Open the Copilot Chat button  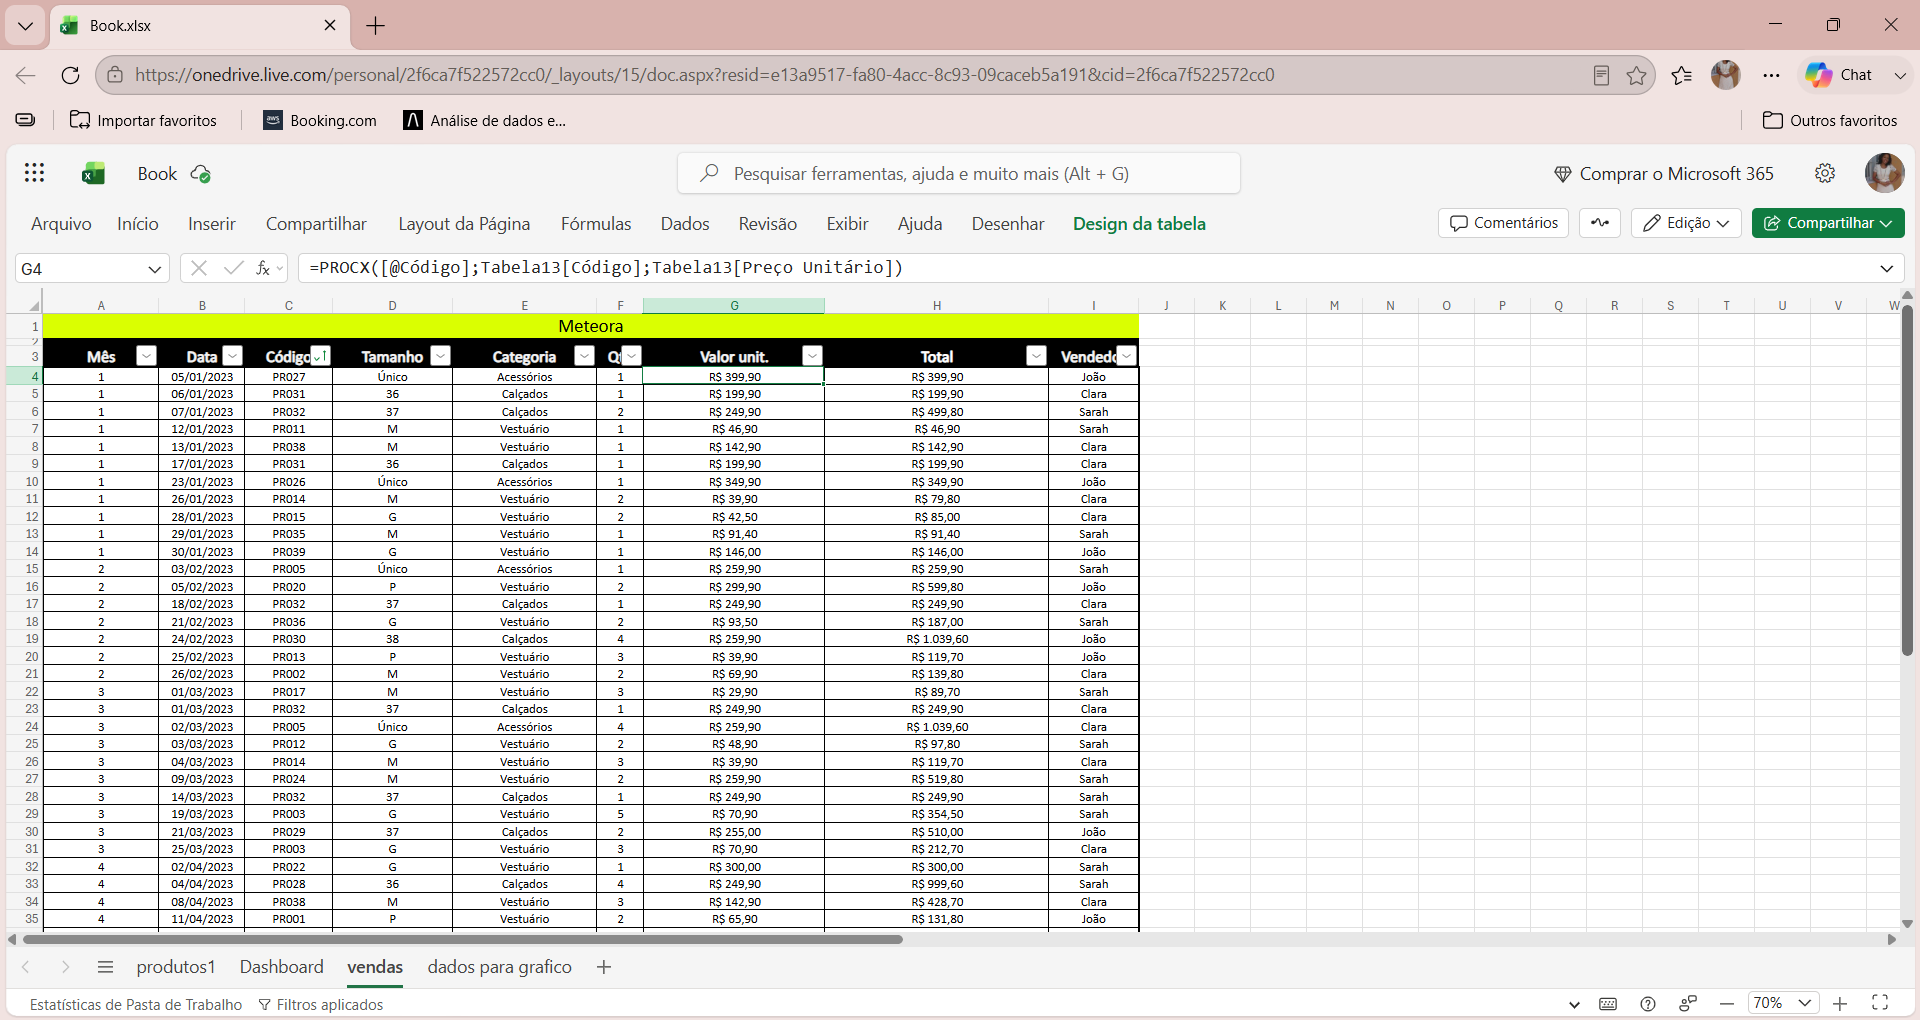click(1839, 75)
